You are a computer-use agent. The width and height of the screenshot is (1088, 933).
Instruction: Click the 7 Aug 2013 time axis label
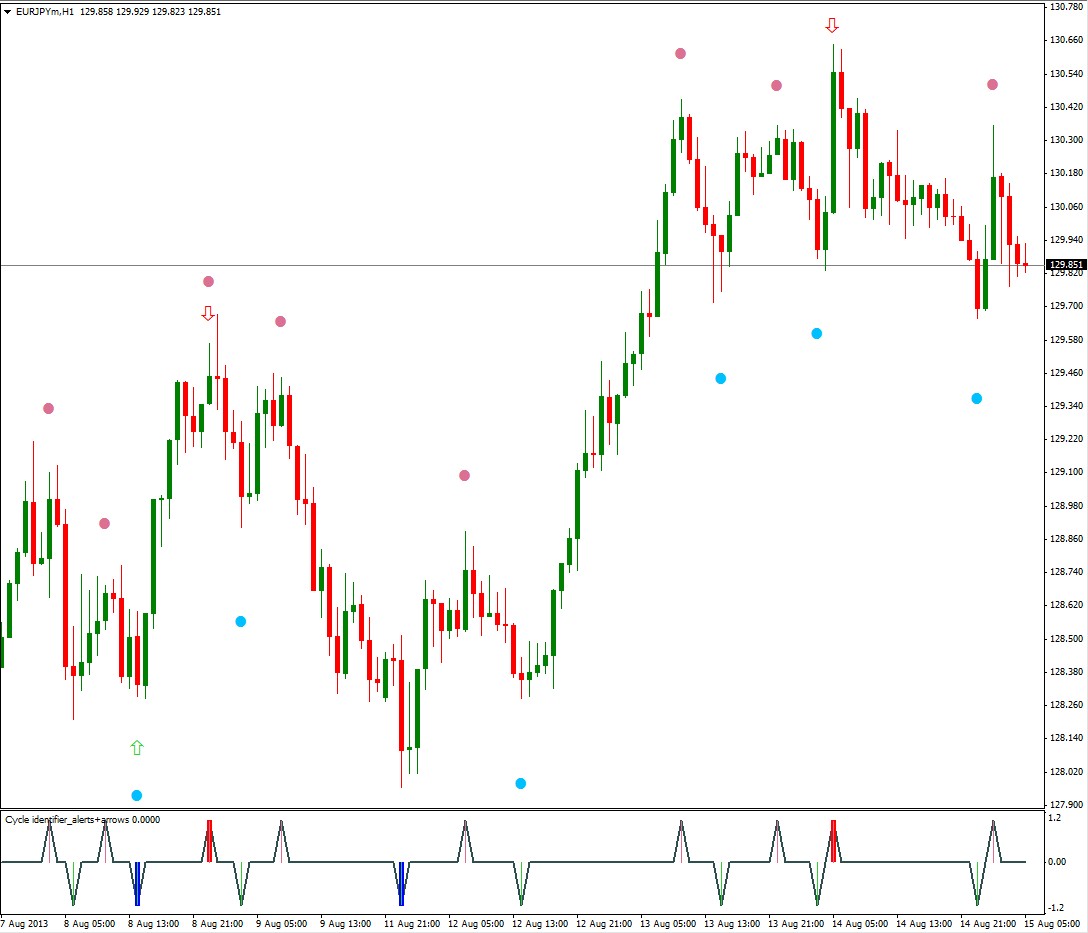(25, 924)
